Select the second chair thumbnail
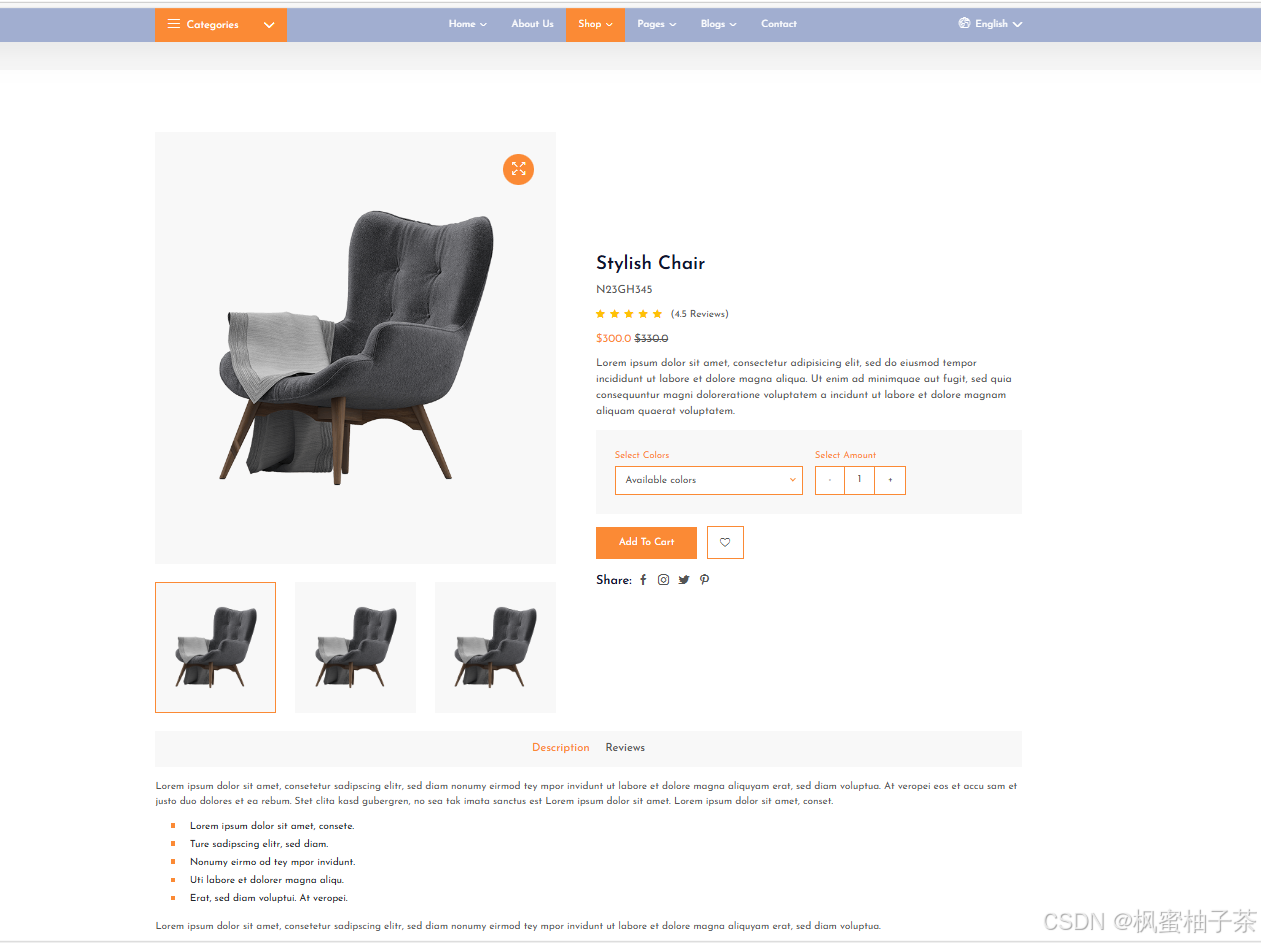The width and height of the screenshot is (1261, 943). coord(355,647)
